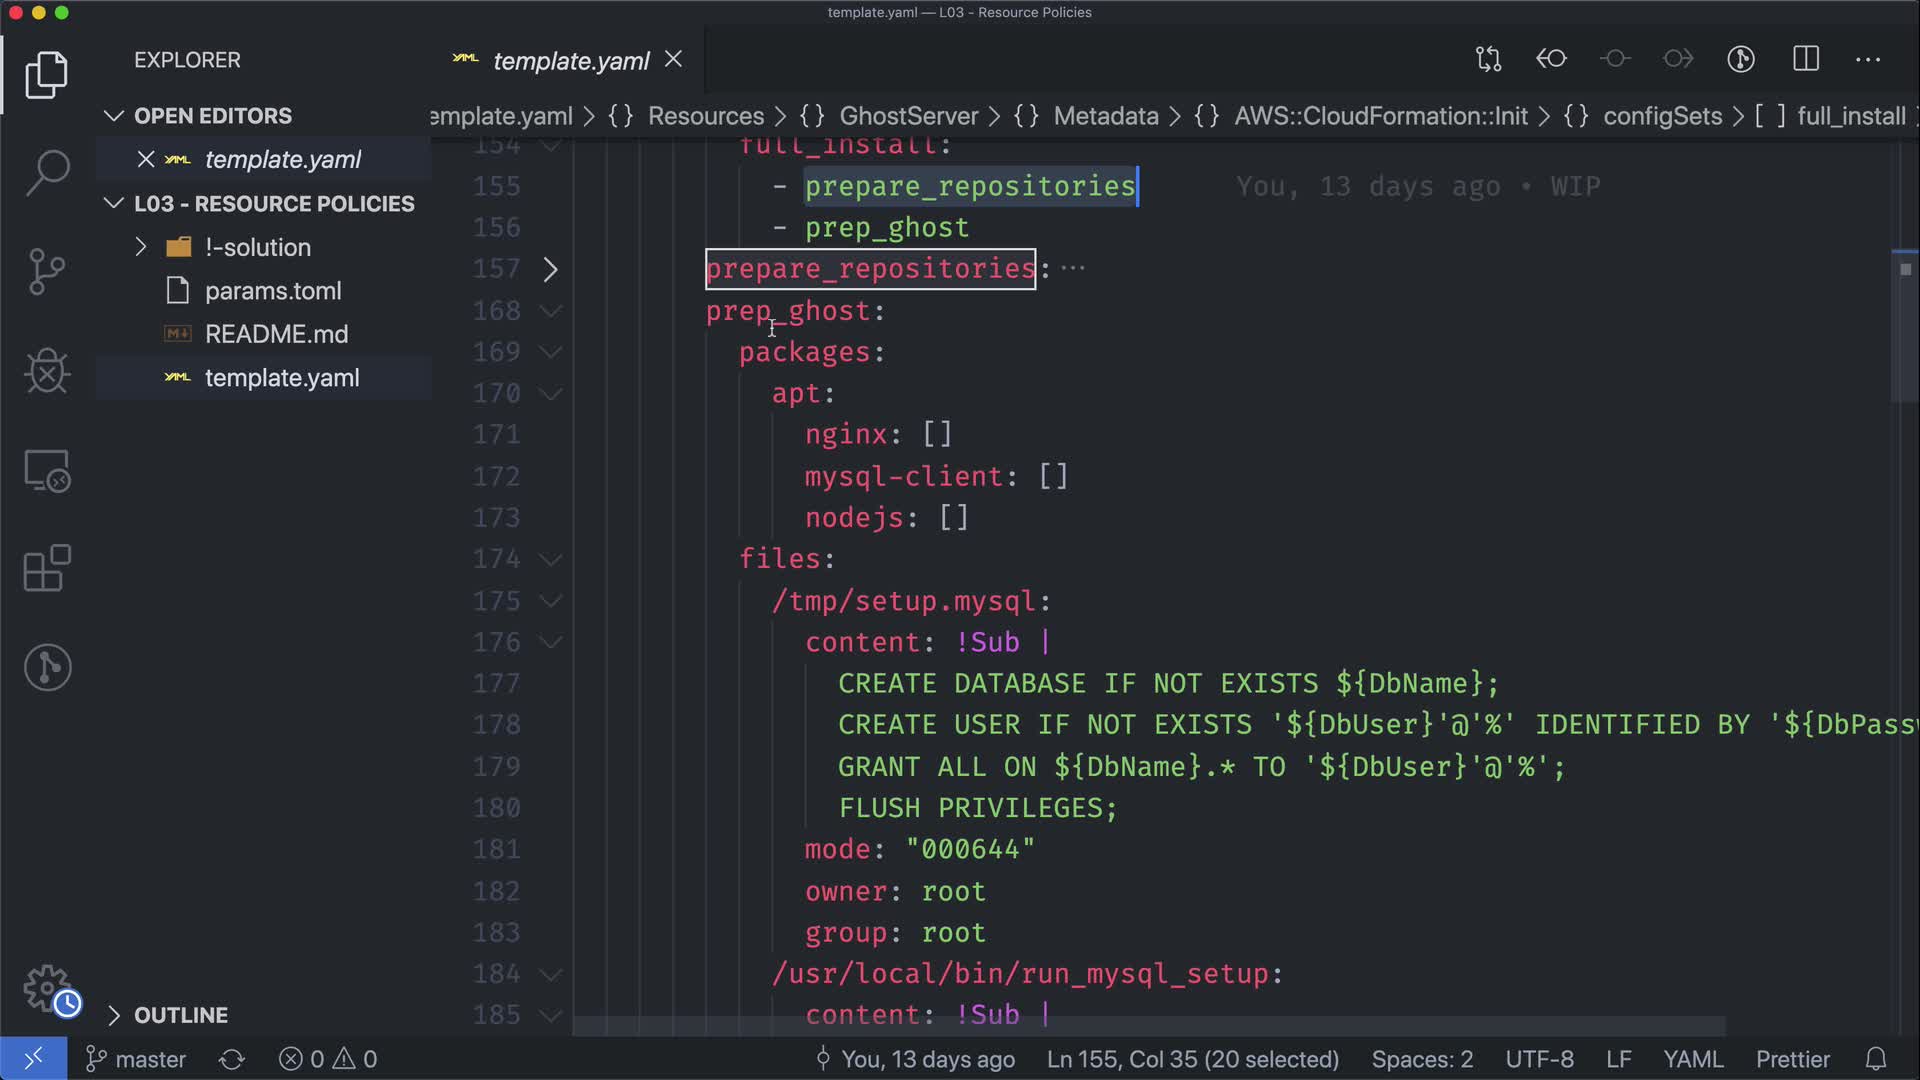This screenshot has width=1920, height=1080.
Task: Fold the files block at line 174
Action: tap(550, 559)
